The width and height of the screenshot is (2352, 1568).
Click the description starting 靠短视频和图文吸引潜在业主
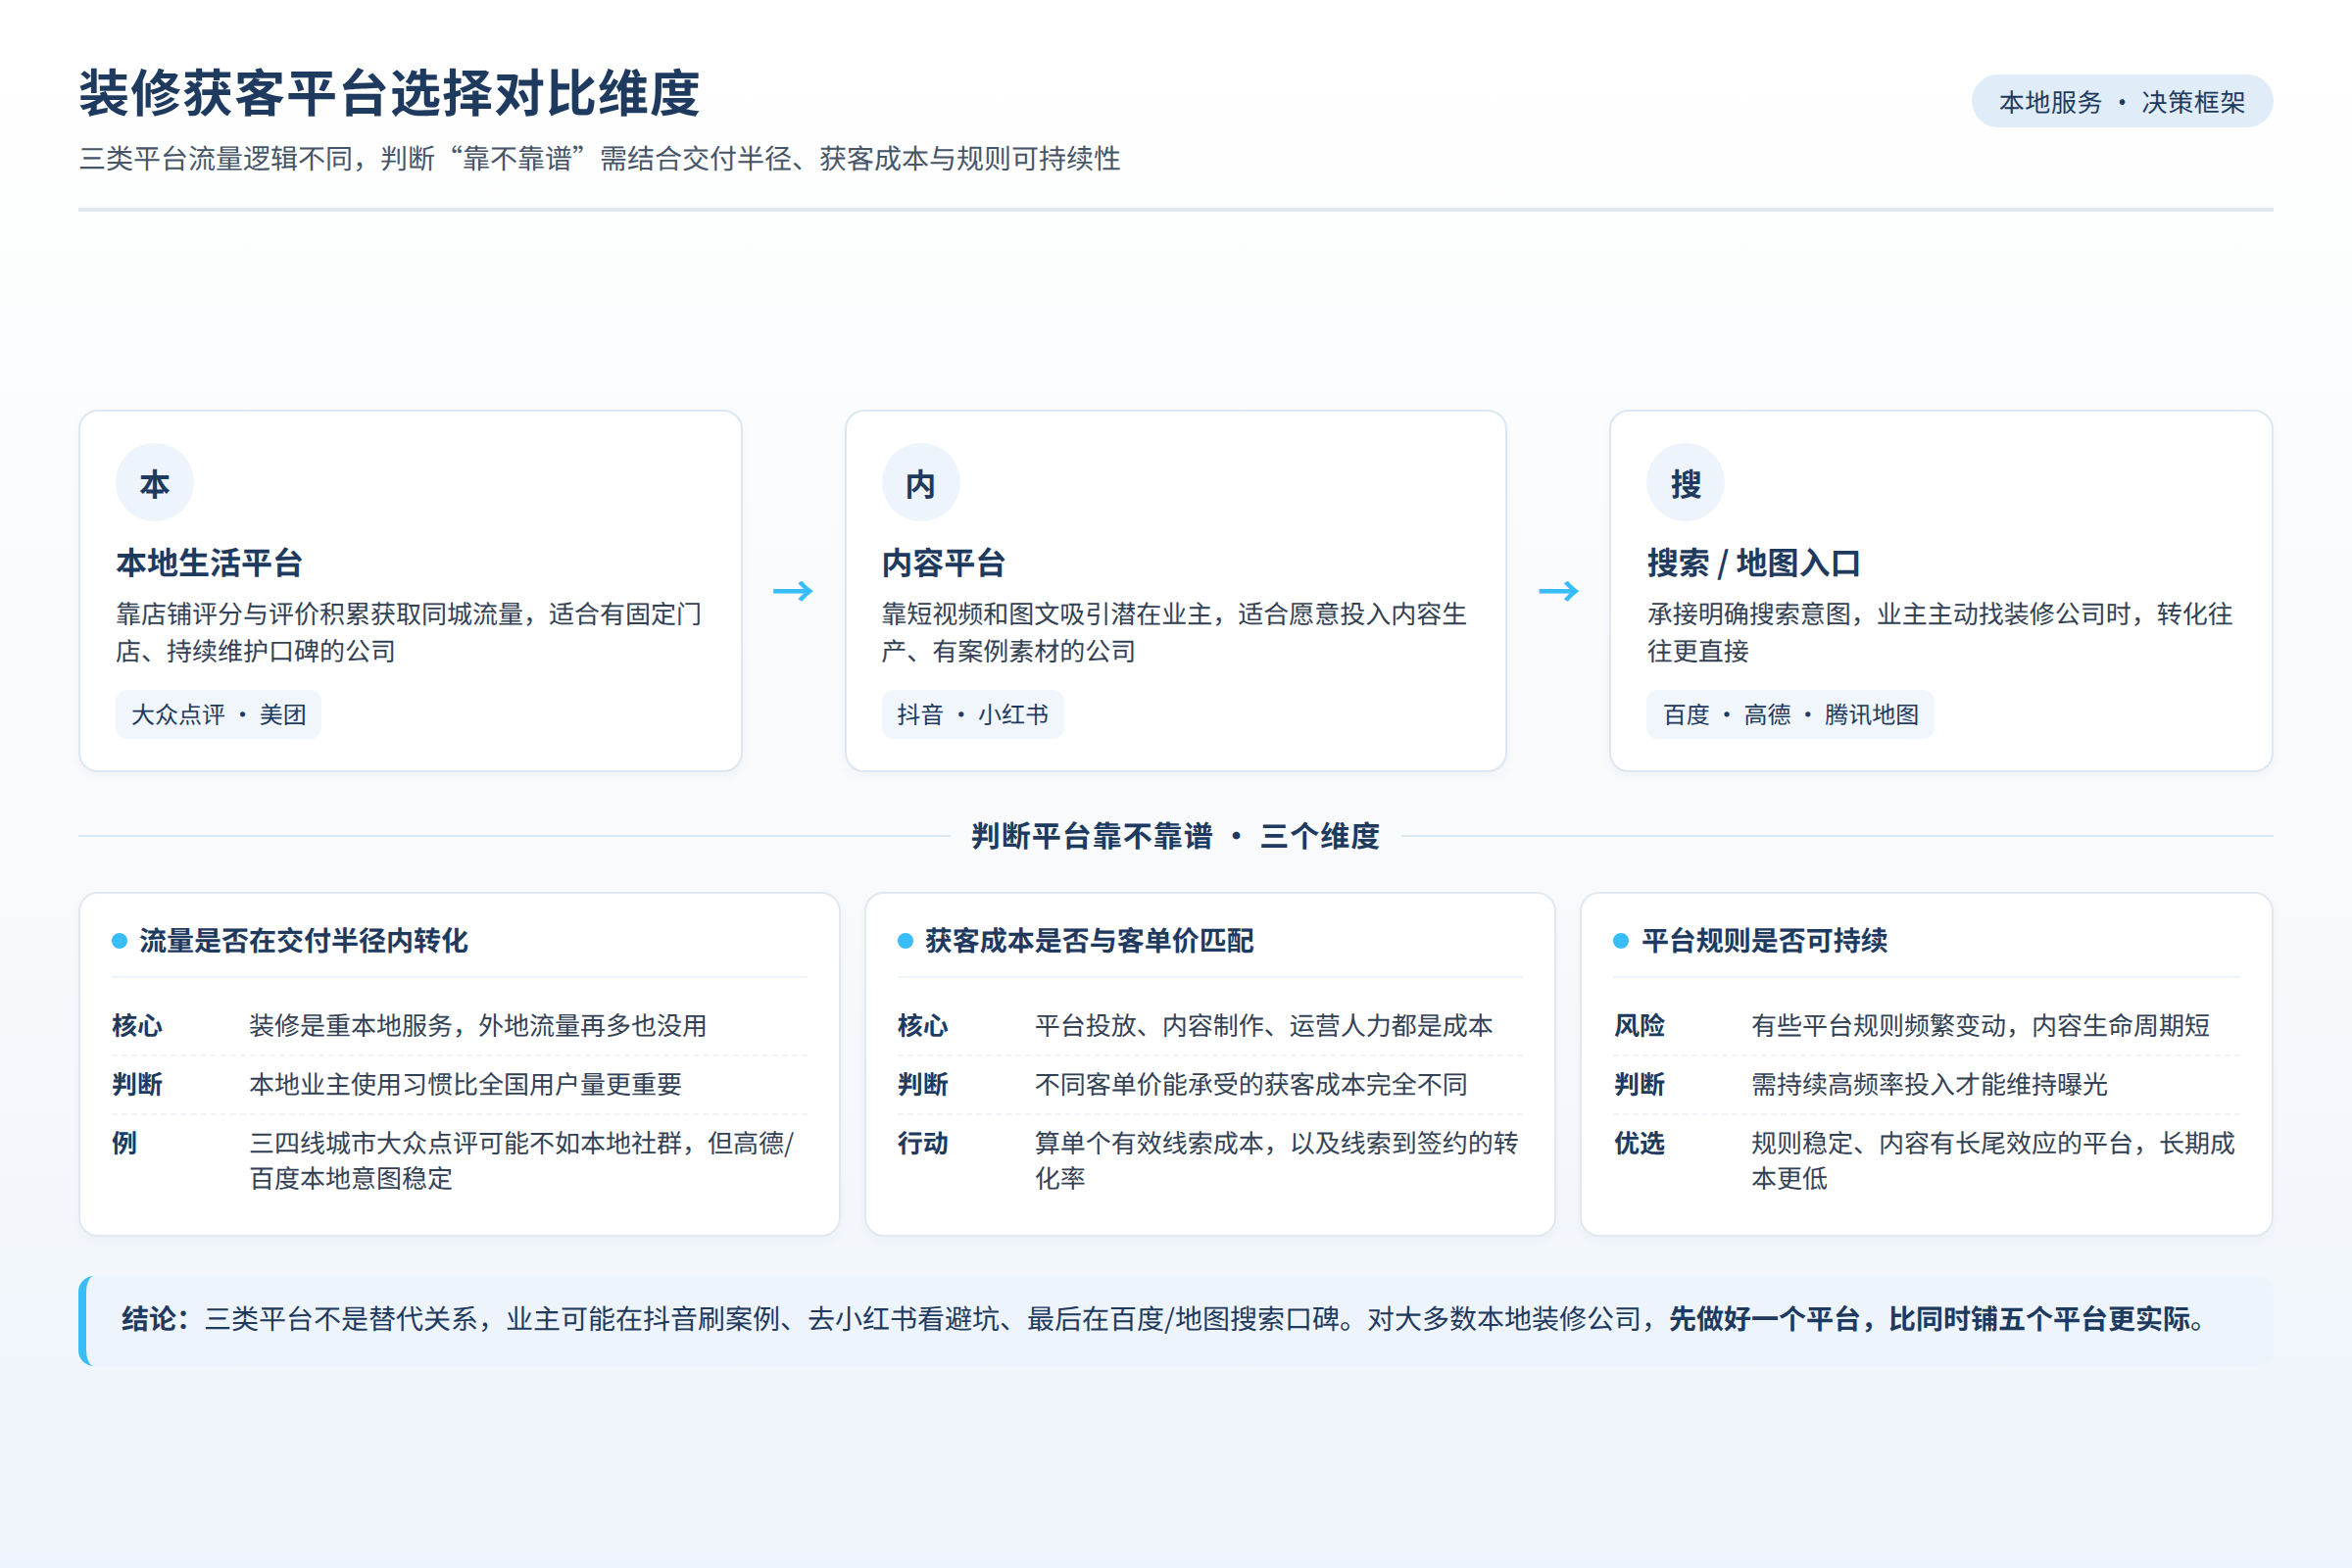click(x=1174, y=632)
